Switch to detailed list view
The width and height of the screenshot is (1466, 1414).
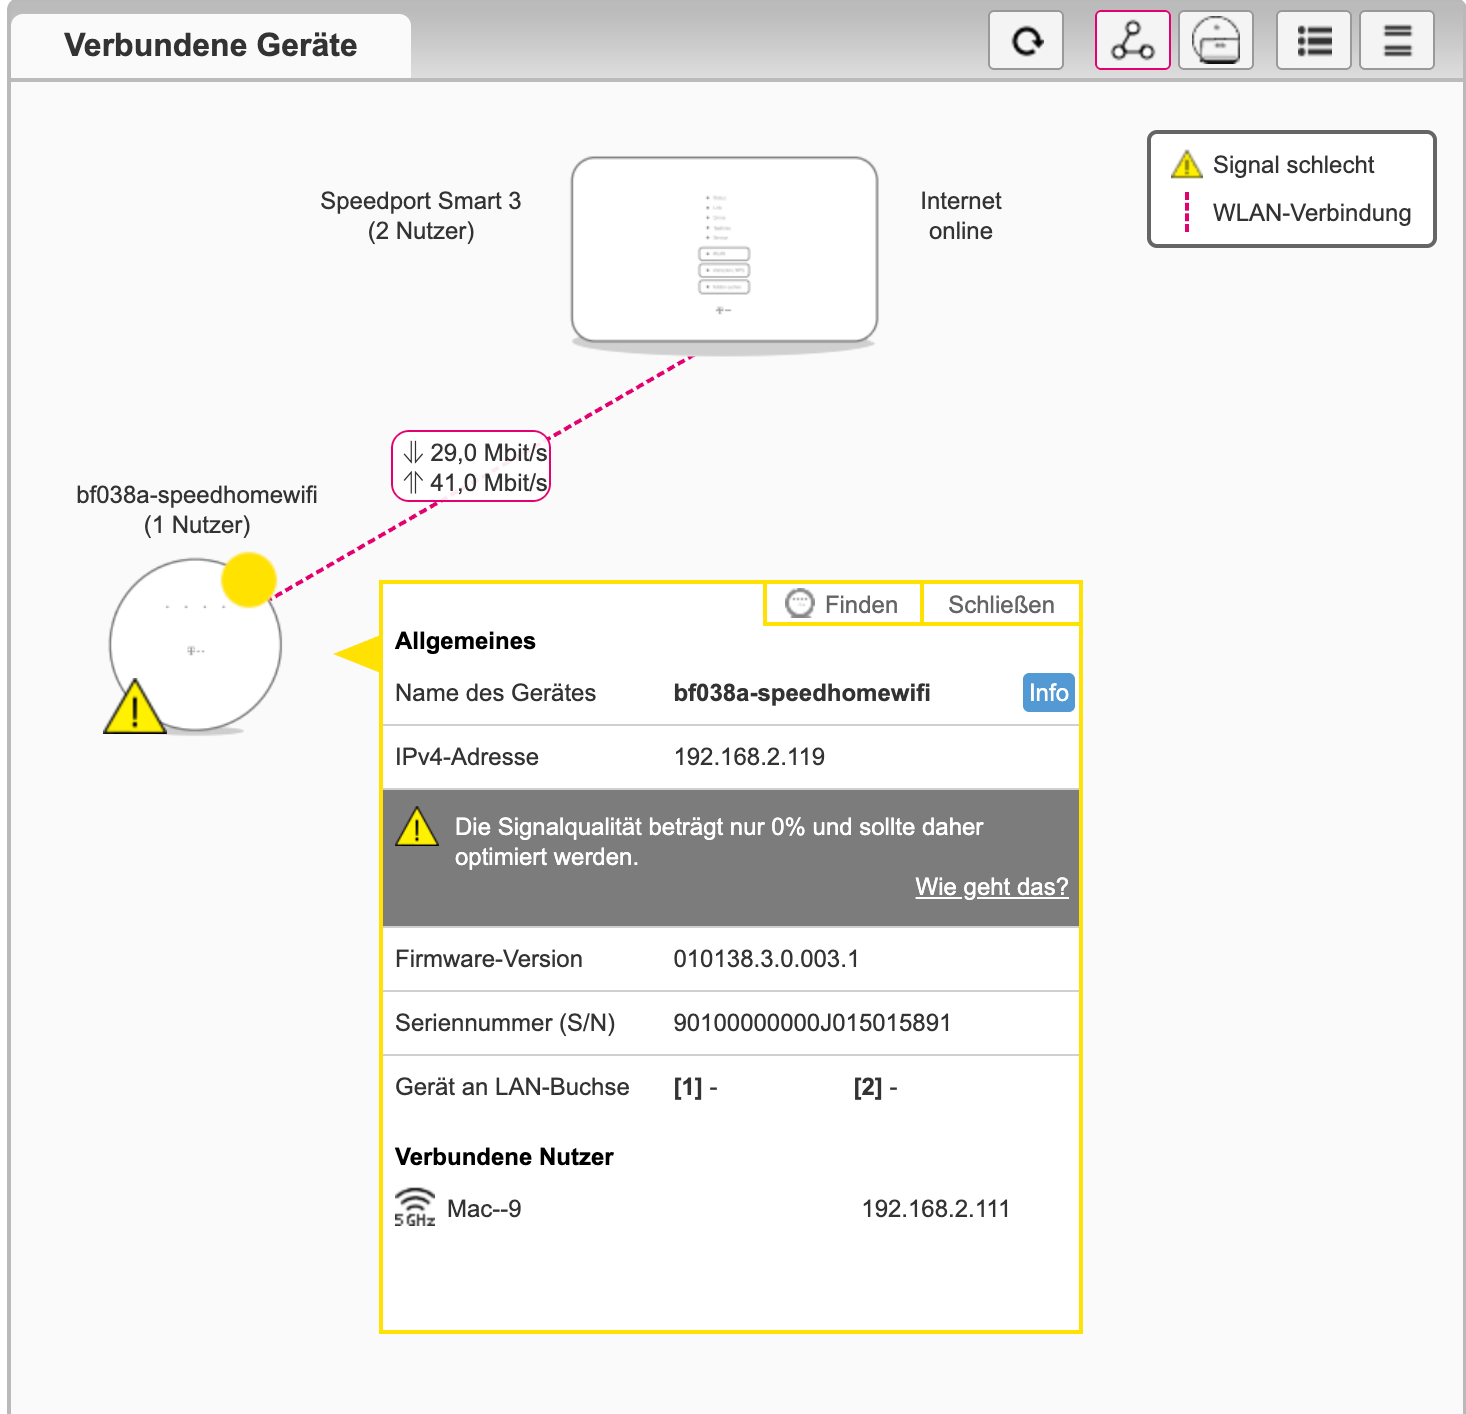[1314, 40]
